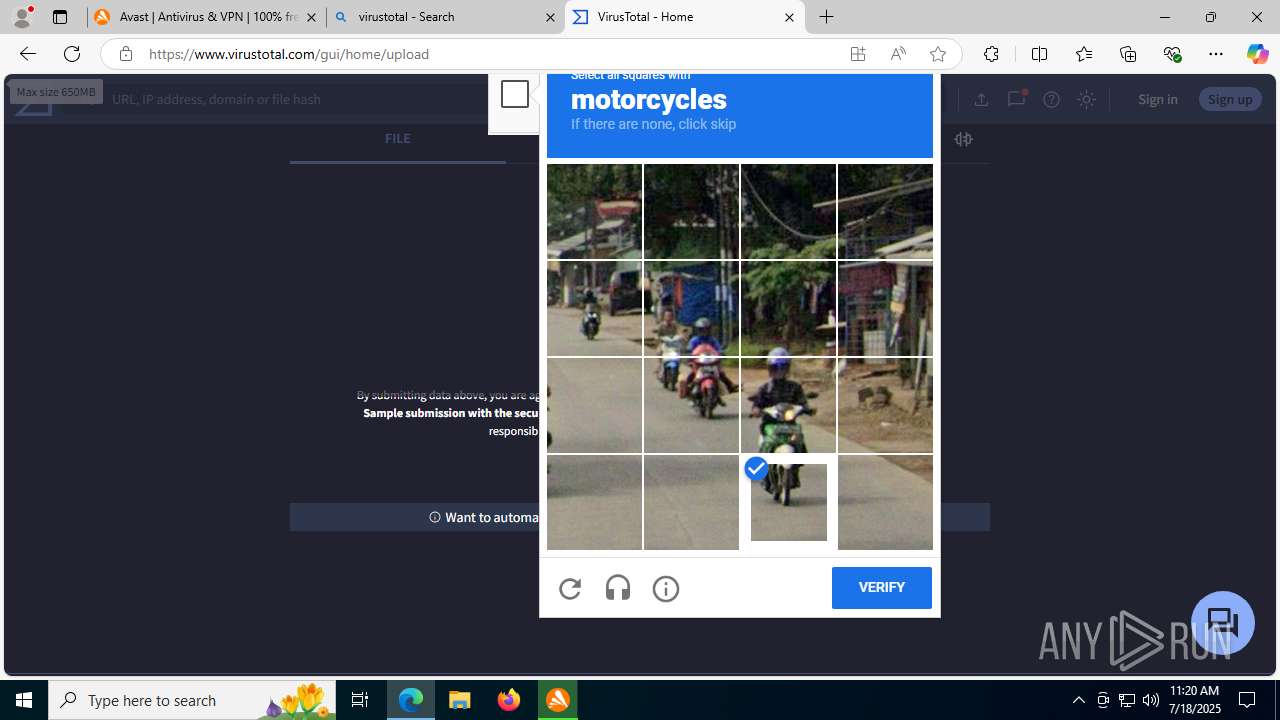Click the VERIFY button
The height and width of the screenshot is (720, 1280).
881,588
